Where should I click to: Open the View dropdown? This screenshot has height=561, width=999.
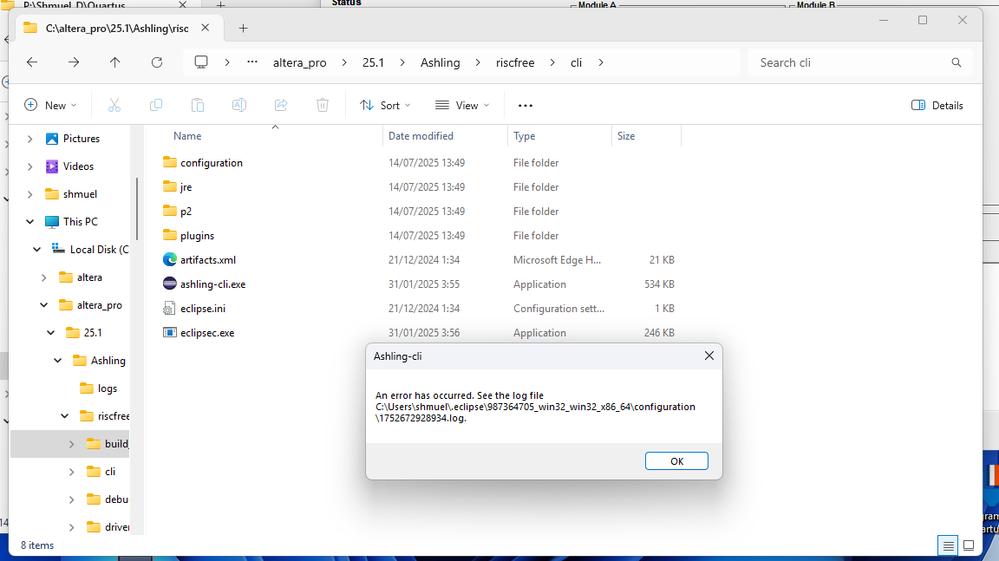463,106
